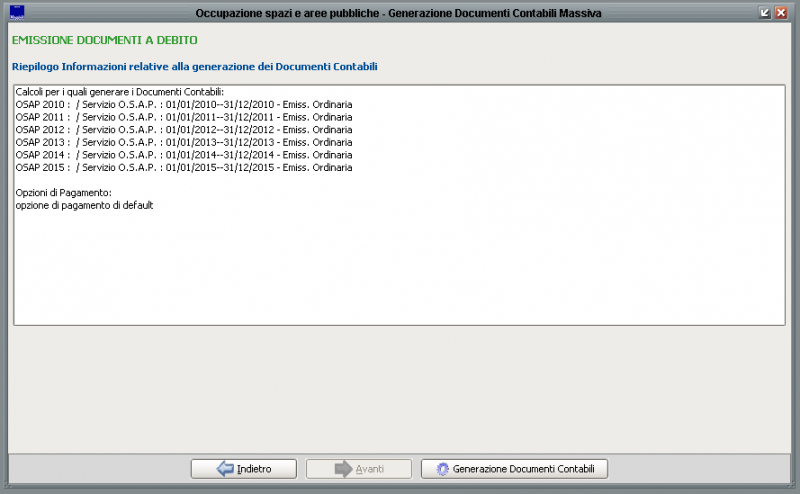Click 'opzione di pagamento di default' text
800x494 pixels.
(84, 206)
